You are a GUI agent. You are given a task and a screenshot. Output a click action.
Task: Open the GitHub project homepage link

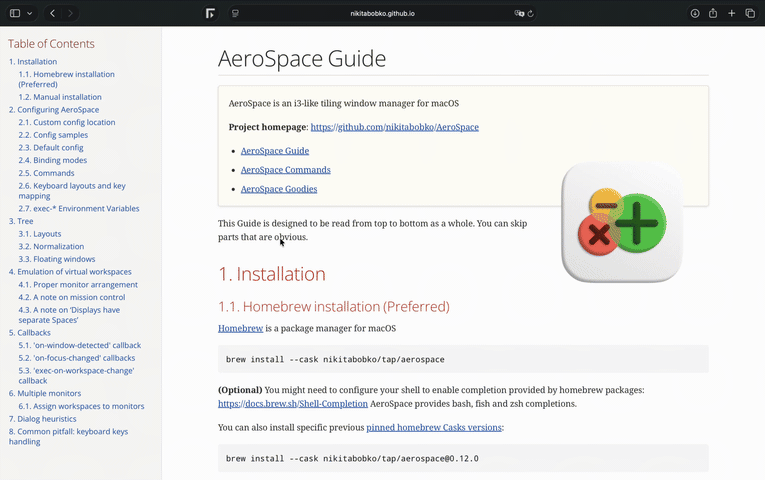pyautogui.click(x=395, y=127)
